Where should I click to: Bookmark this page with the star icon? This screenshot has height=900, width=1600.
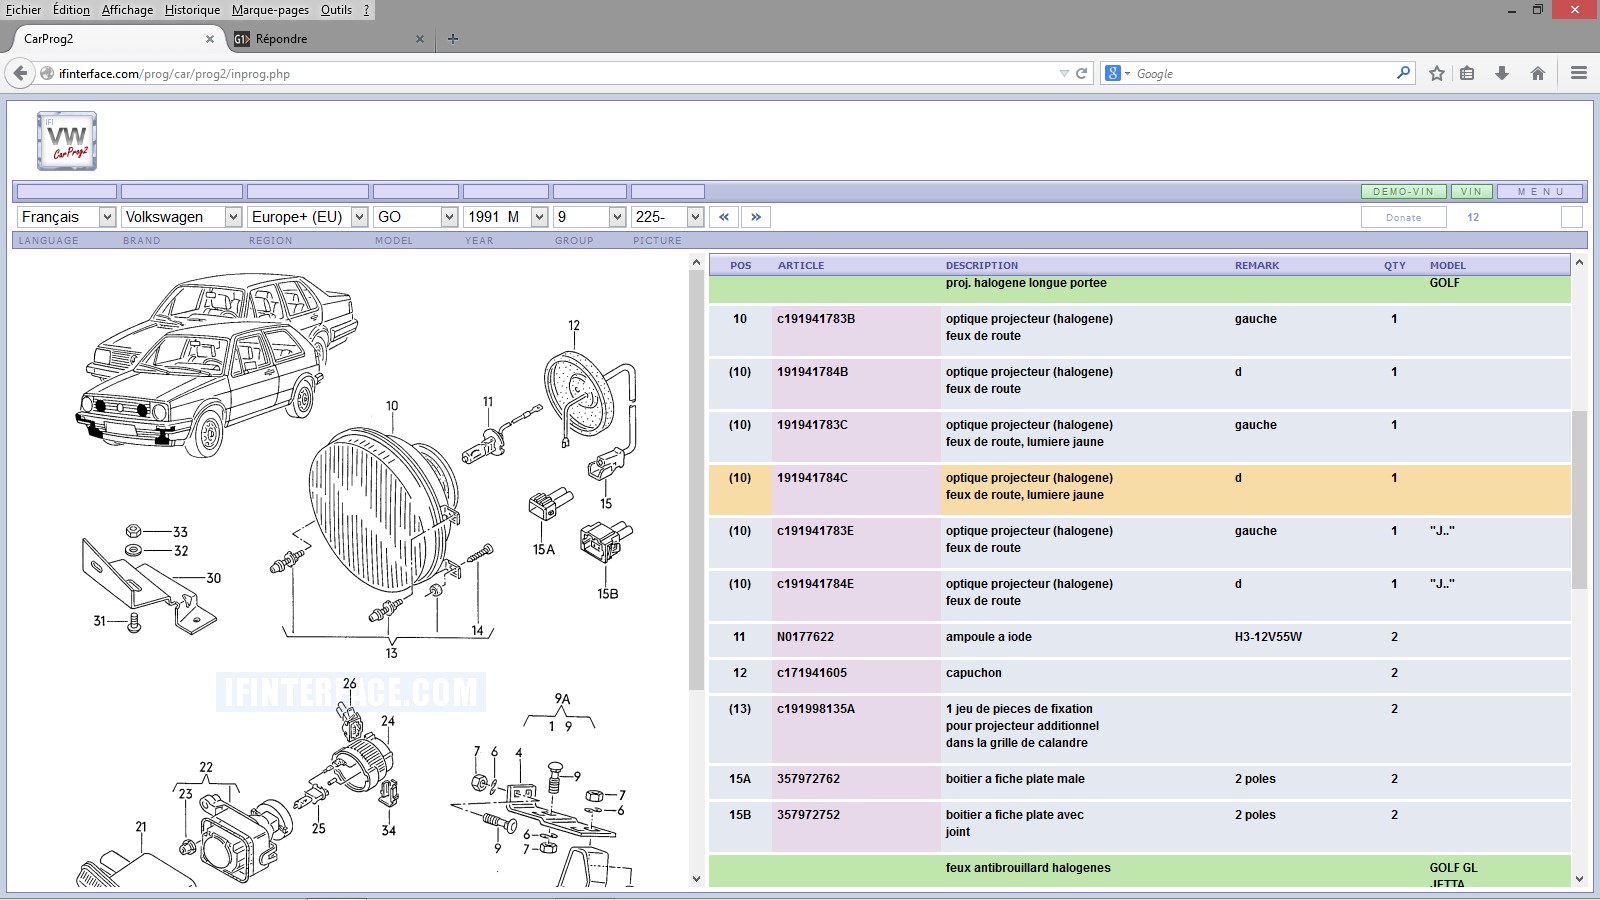click(x=1437, y=73)
